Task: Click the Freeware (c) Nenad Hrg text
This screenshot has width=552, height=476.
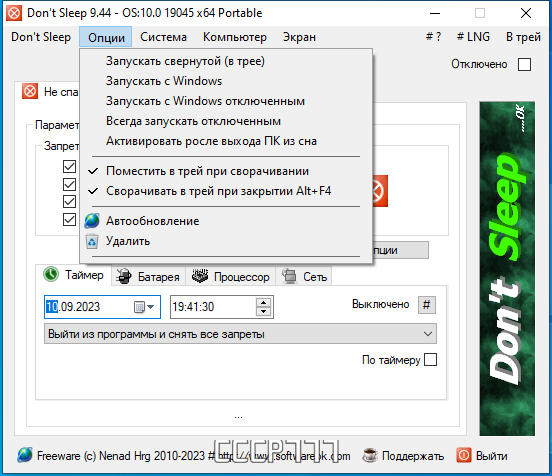Action: pyautogui.click(x=121, y=456)
